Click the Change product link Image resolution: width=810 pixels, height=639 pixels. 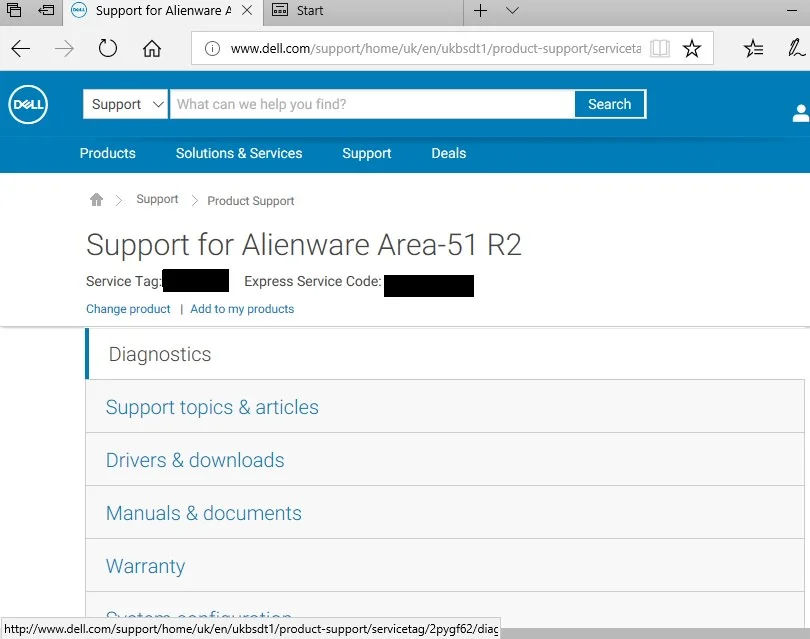[x=128, y=309]
